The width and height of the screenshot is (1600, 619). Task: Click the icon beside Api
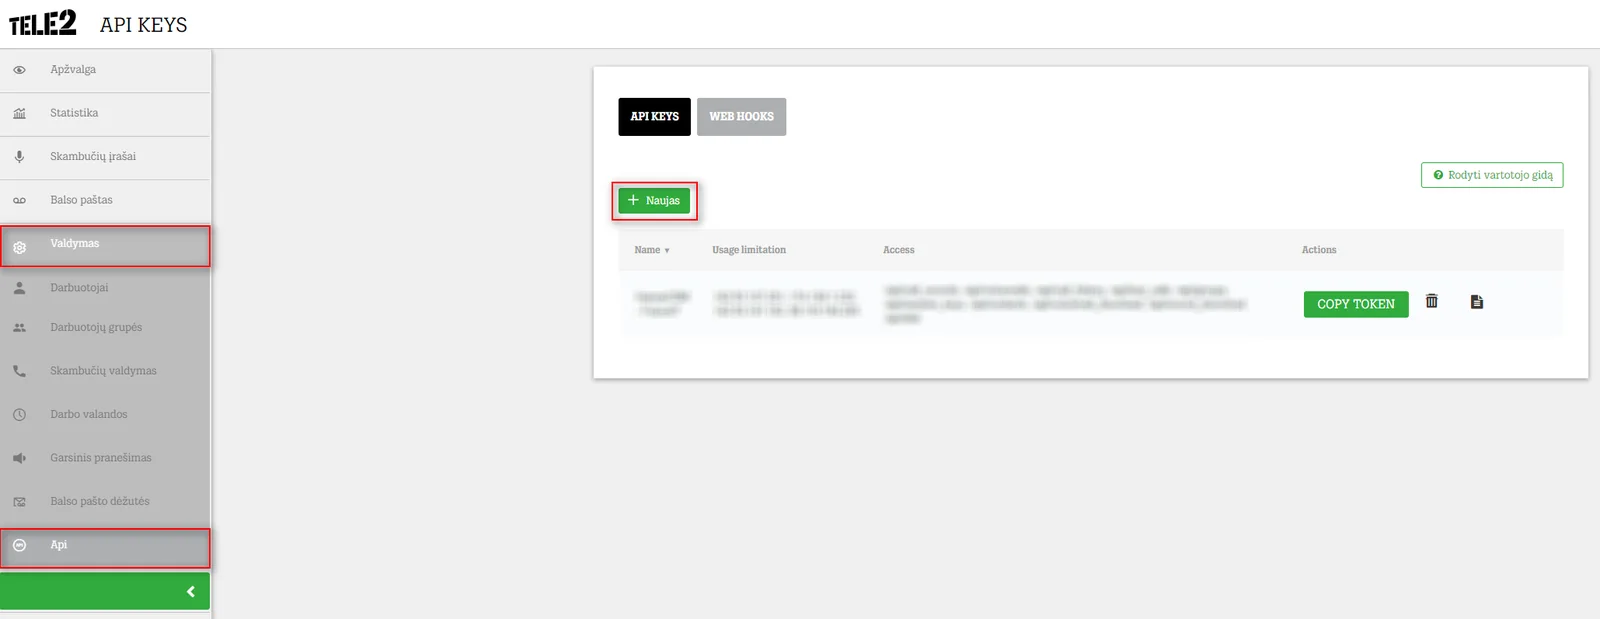point(19,546)
